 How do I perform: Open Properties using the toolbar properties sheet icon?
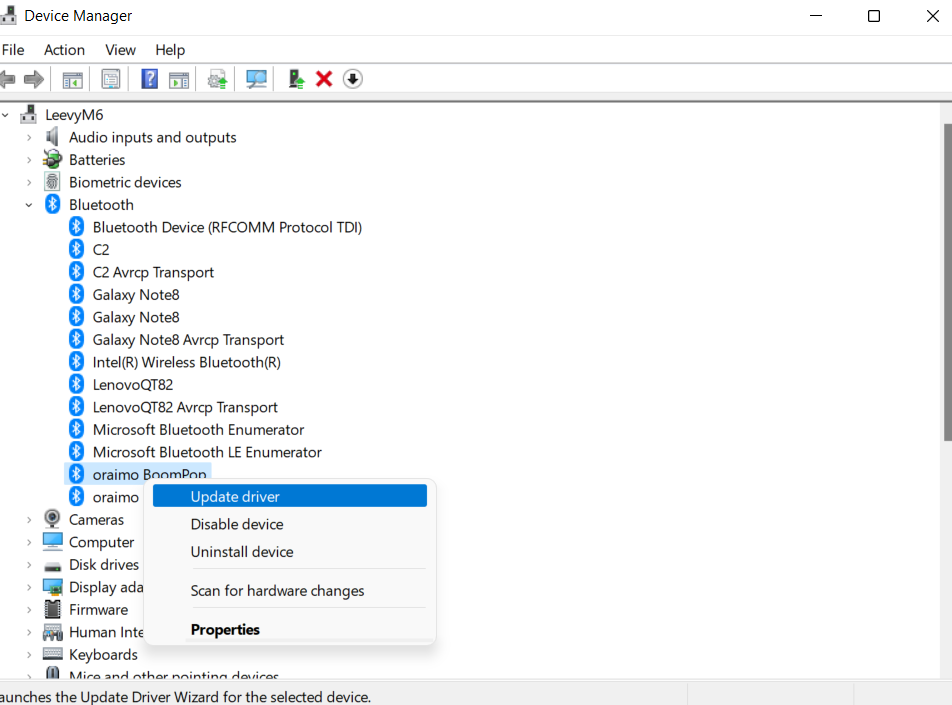coord(110,79)
